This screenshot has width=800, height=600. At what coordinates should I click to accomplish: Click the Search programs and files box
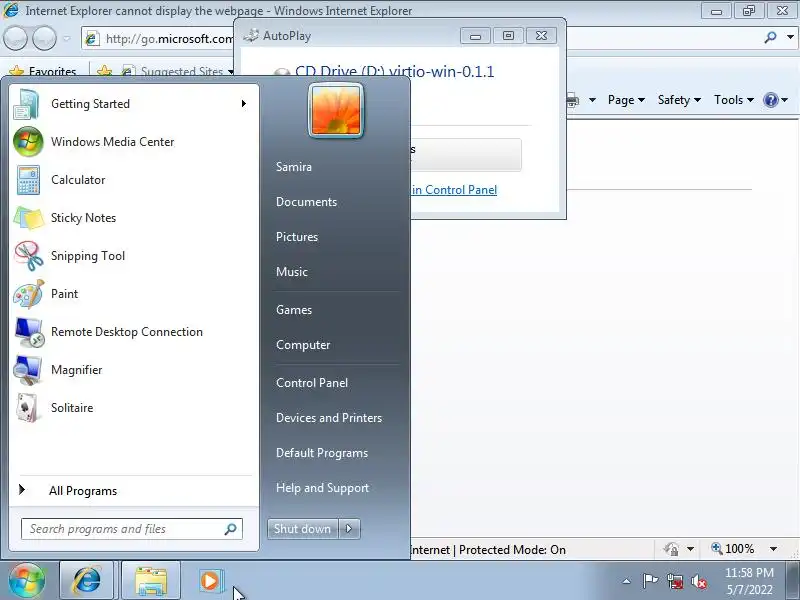click(132, 529)
